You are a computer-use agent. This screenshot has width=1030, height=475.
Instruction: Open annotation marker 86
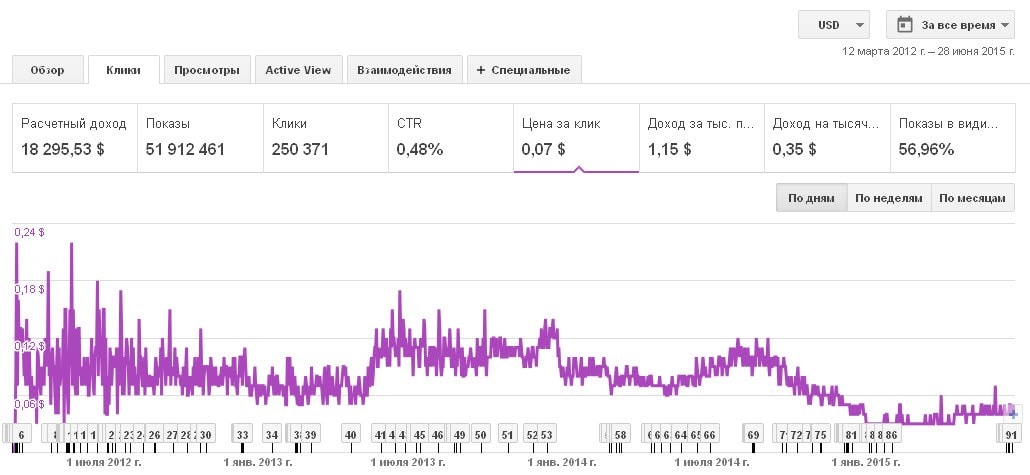tap(891, 434)
